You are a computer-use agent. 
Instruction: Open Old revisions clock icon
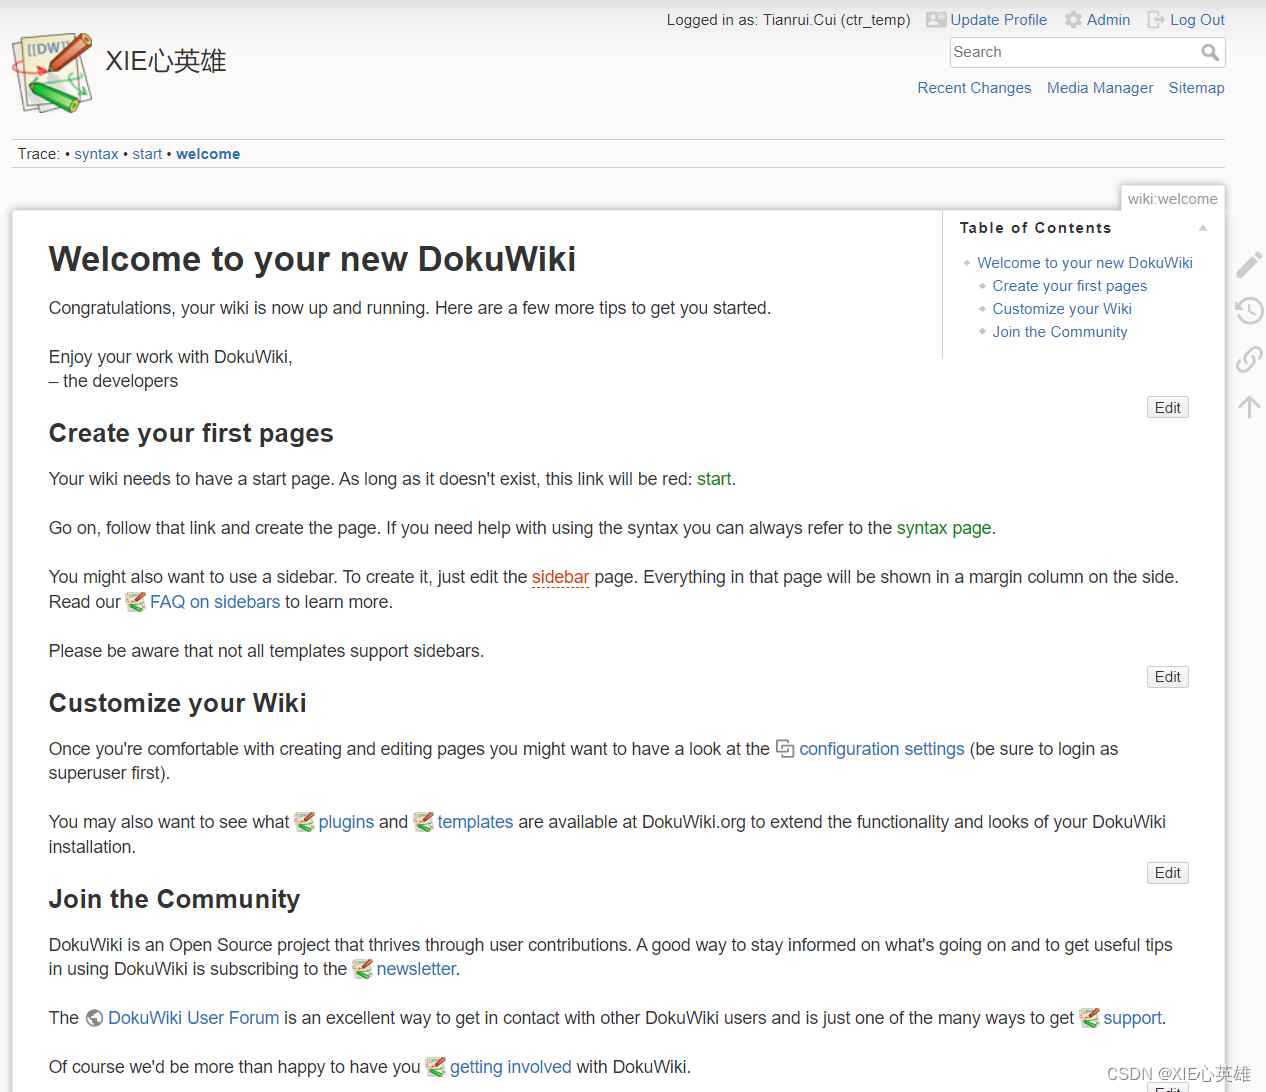click(1249, 311)
